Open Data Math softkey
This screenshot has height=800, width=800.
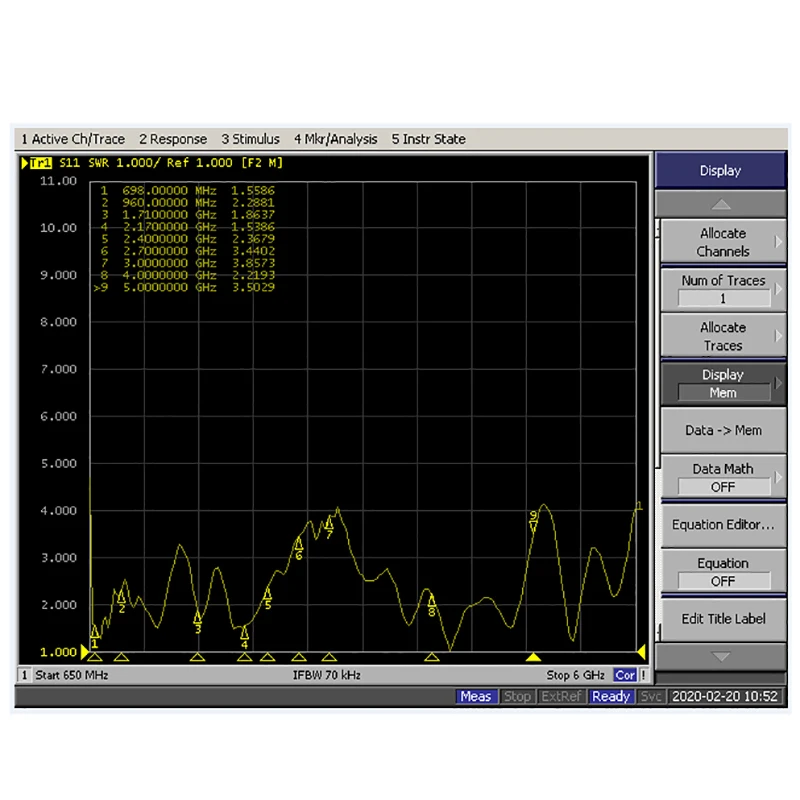722,477
